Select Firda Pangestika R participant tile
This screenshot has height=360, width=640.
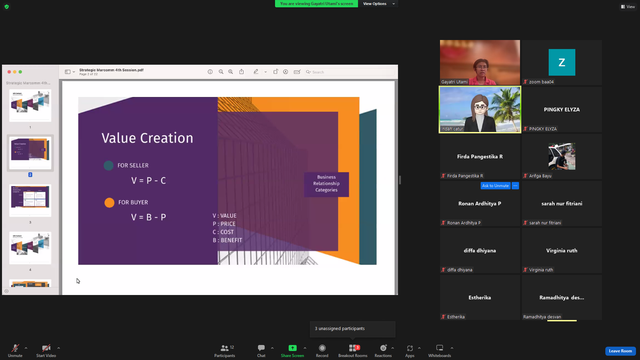480,157
